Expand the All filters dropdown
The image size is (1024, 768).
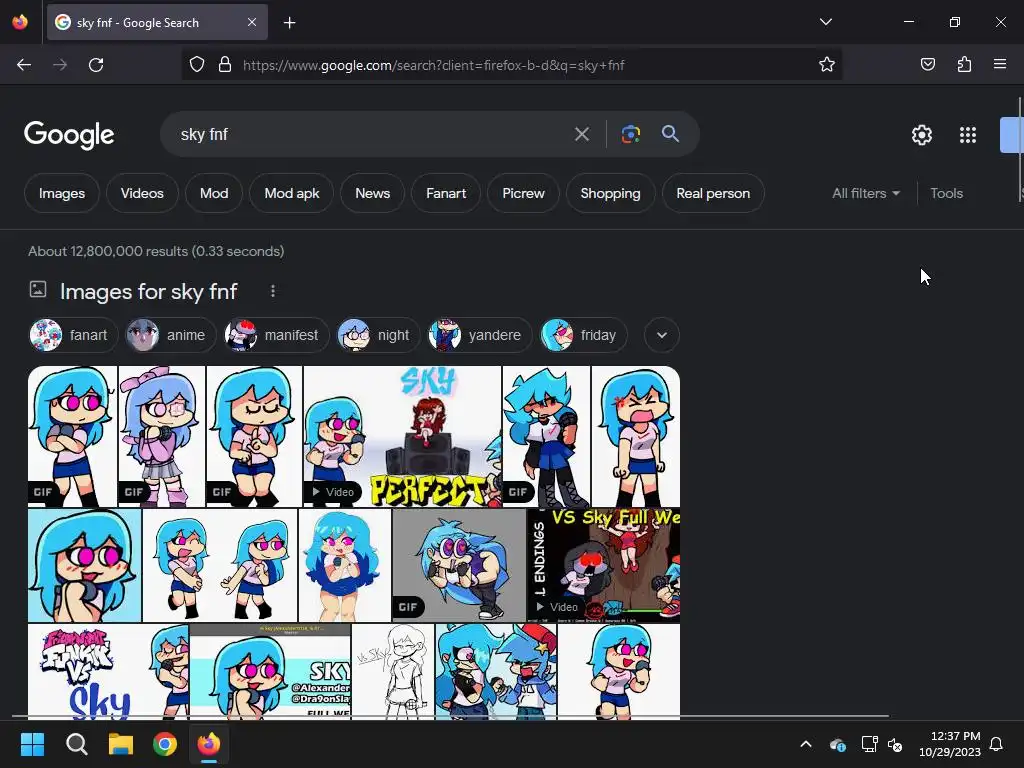(x=866, y=193)
